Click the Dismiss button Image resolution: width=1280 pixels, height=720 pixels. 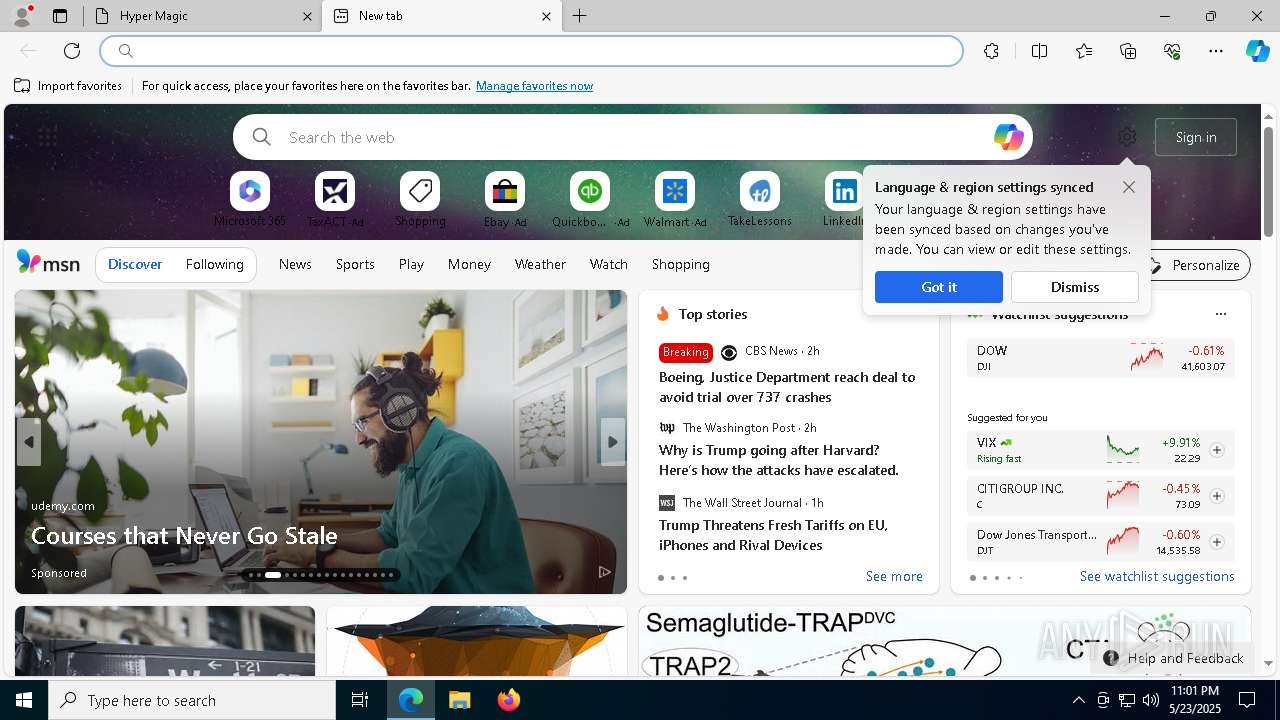1075,287
